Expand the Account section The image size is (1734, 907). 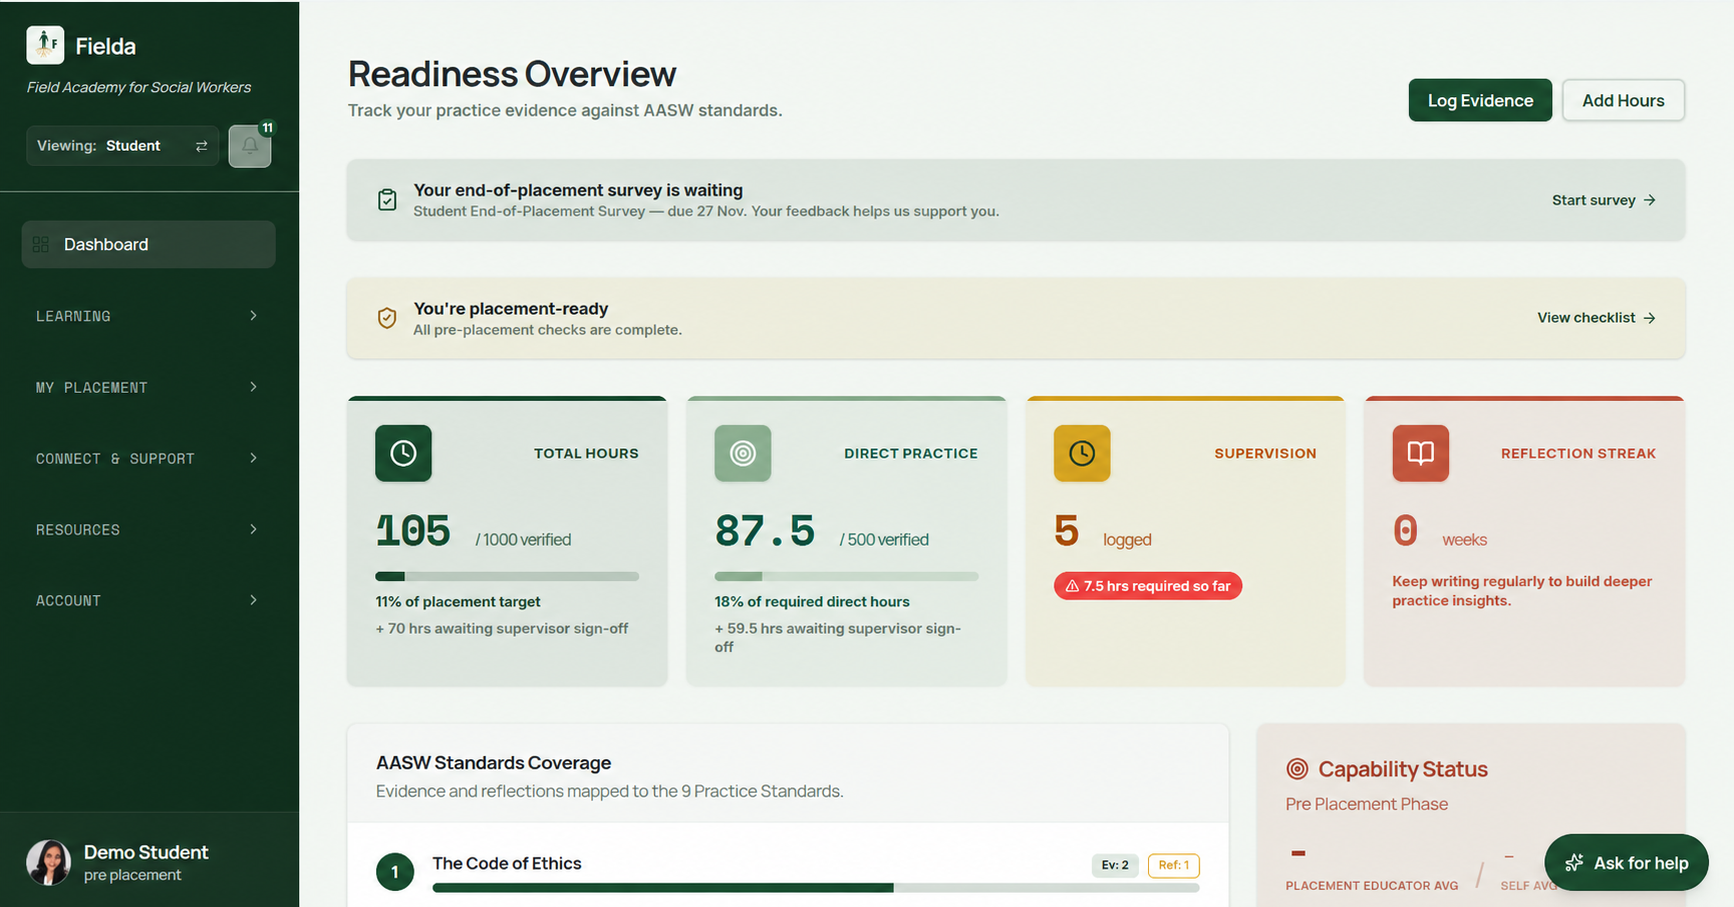pos(148,600)
